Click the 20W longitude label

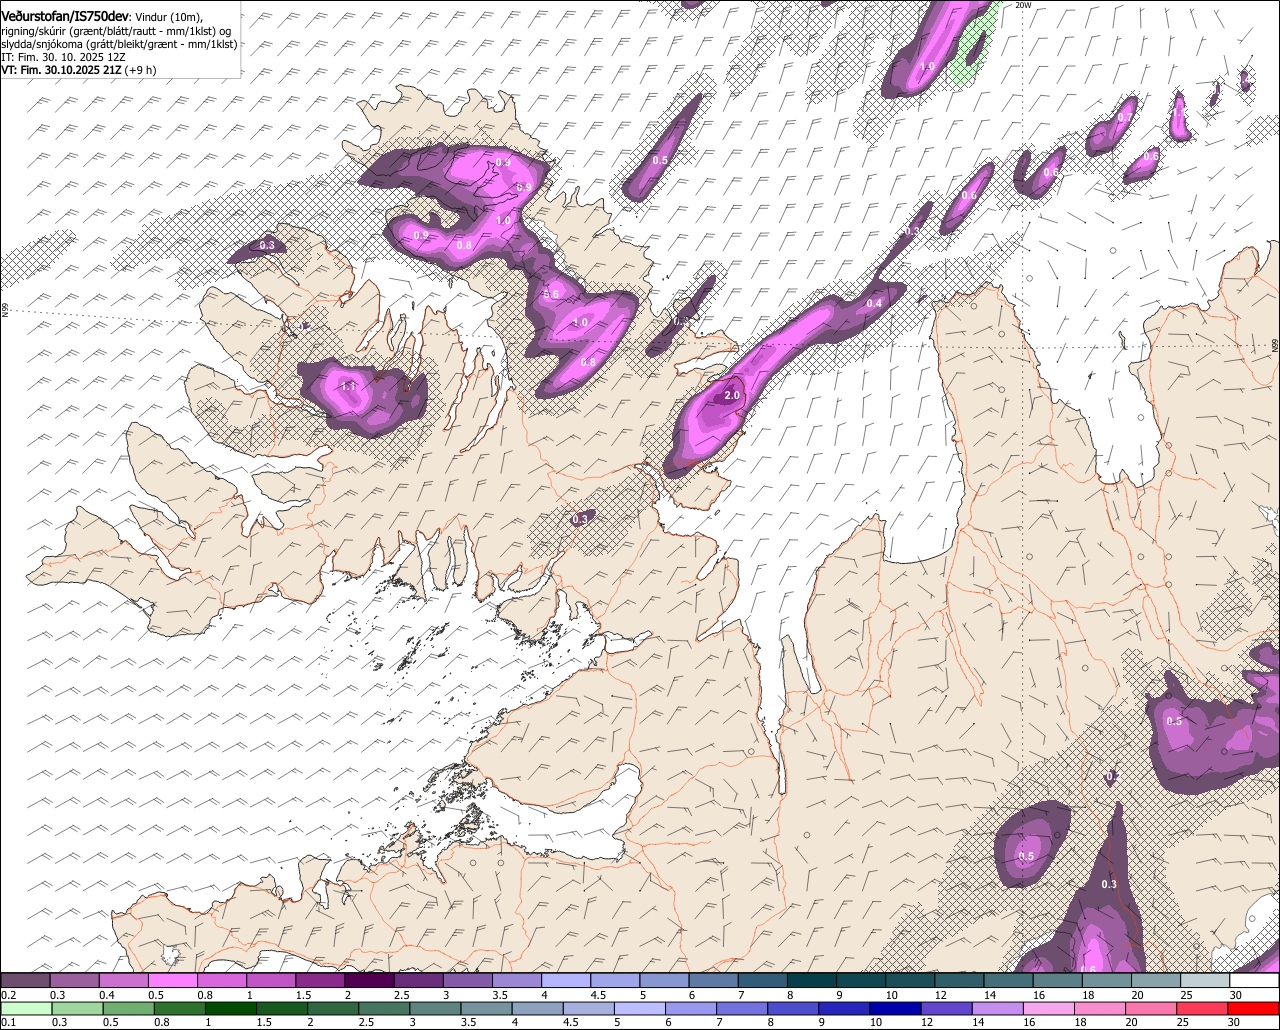point(1022,5)
